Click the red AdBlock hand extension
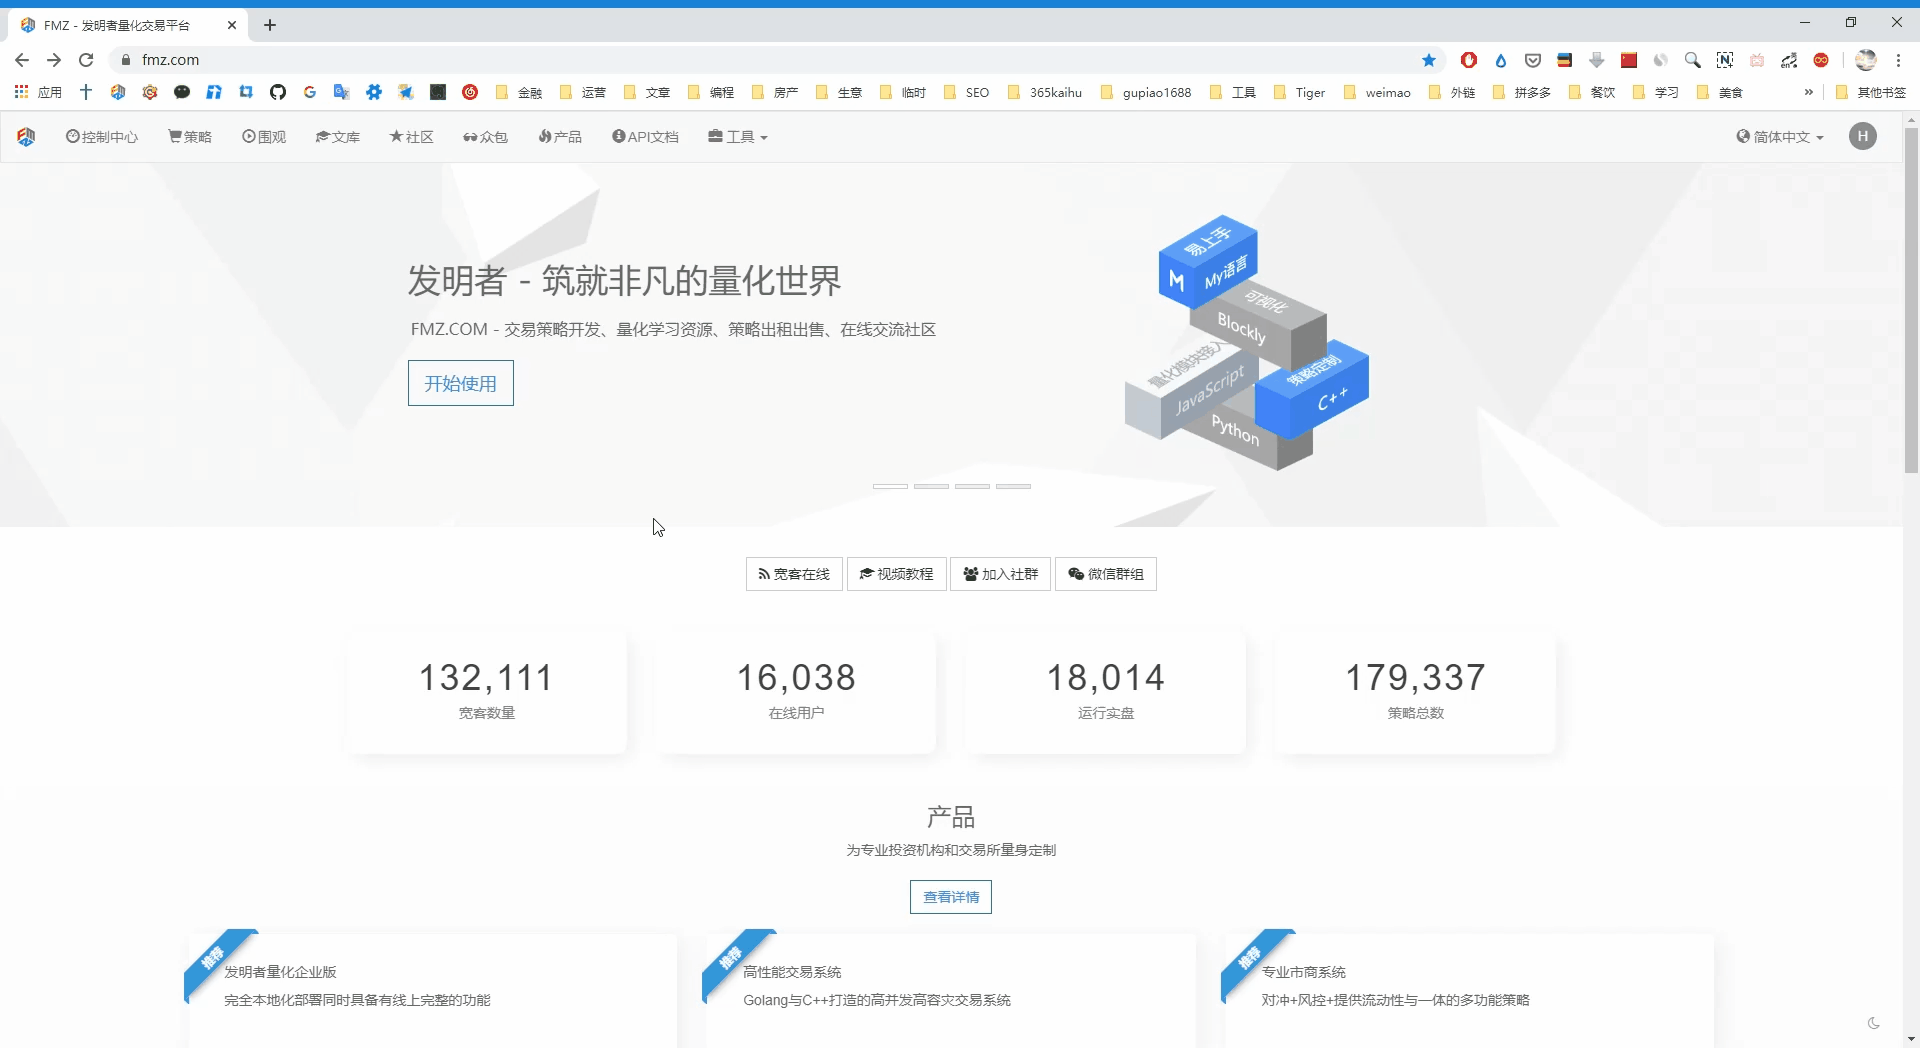1920x1048 pixels. [1469, 60]
